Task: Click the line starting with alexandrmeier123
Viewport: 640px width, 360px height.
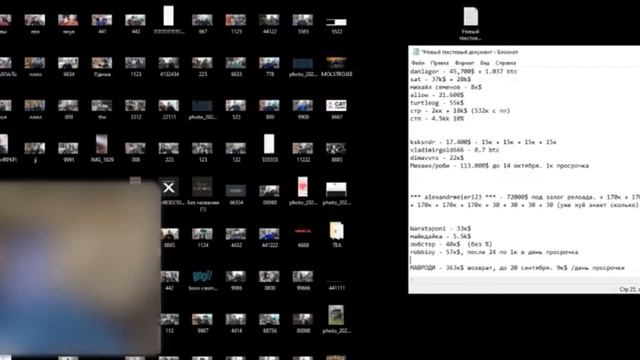Action: (524, 197)
